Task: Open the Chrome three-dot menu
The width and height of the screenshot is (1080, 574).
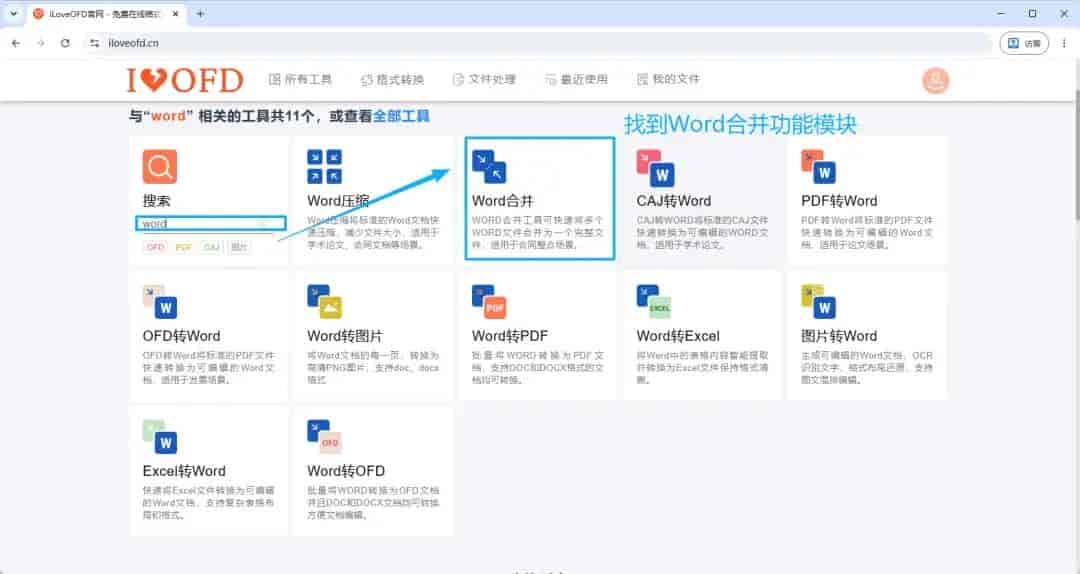Action: [x=1064, y=43]
